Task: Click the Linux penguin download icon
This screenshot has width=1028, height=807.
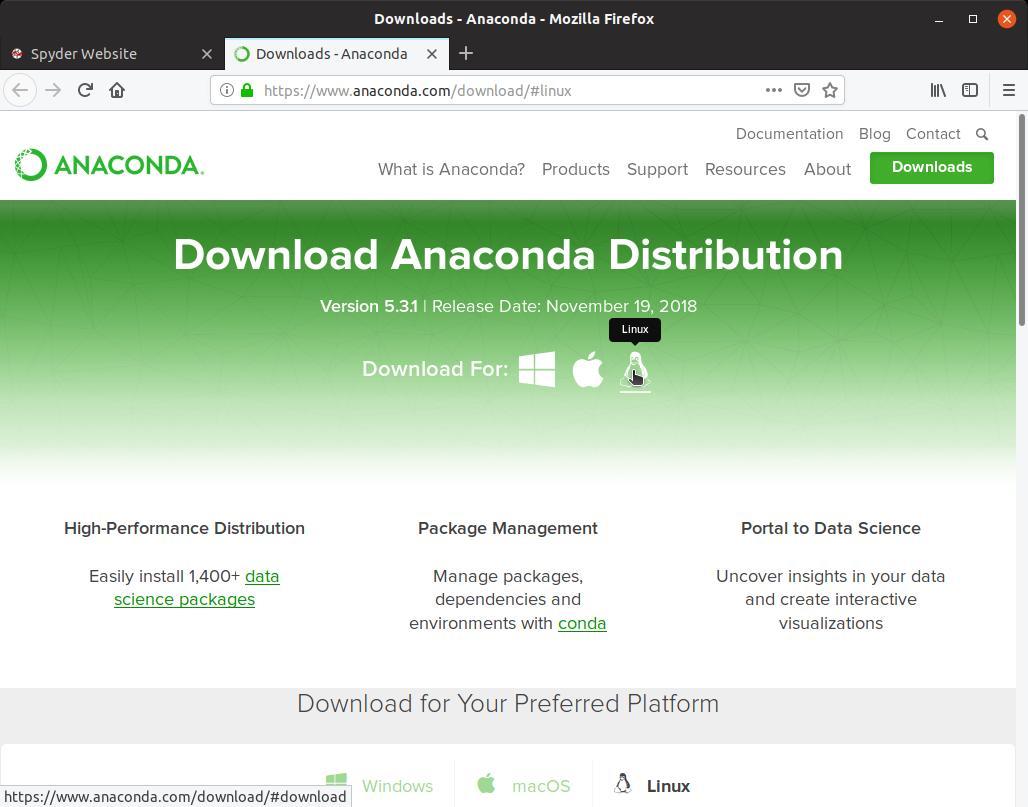Action: coord(635,370)
